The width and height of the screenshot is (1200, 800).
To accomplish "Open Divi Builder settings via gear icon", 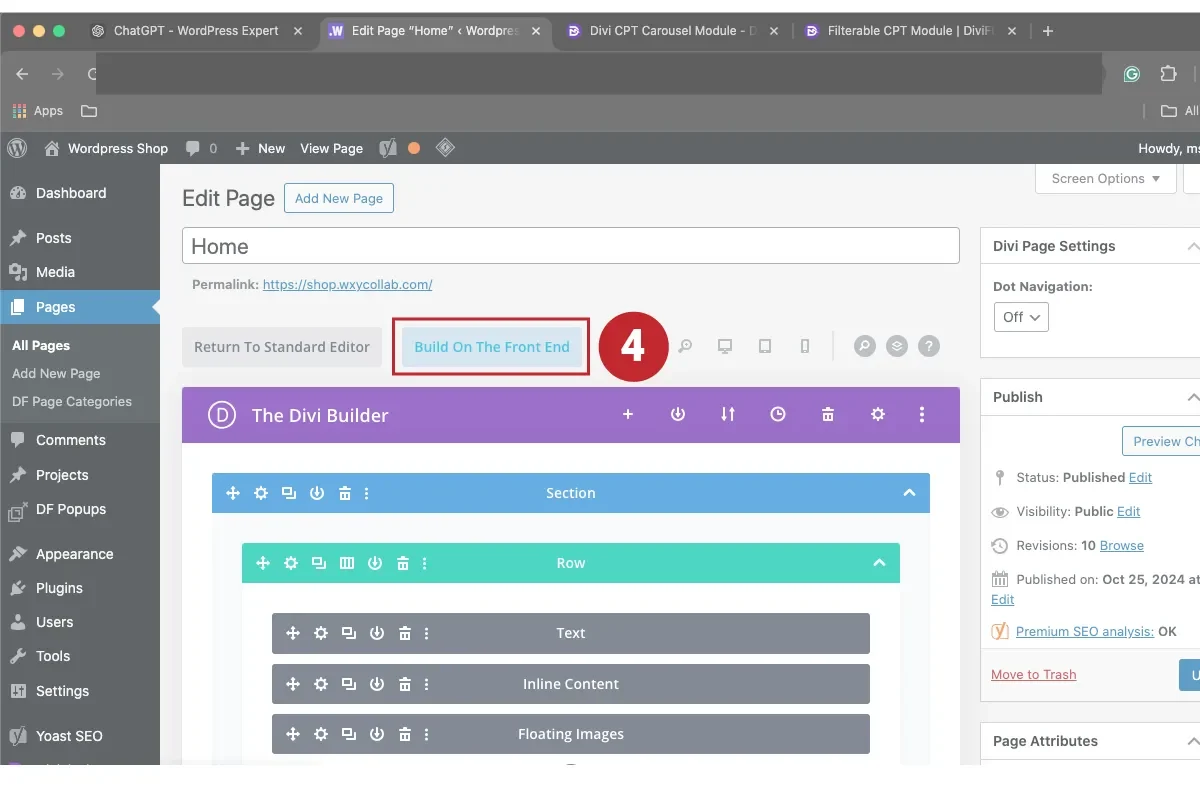I will [877, 414].
